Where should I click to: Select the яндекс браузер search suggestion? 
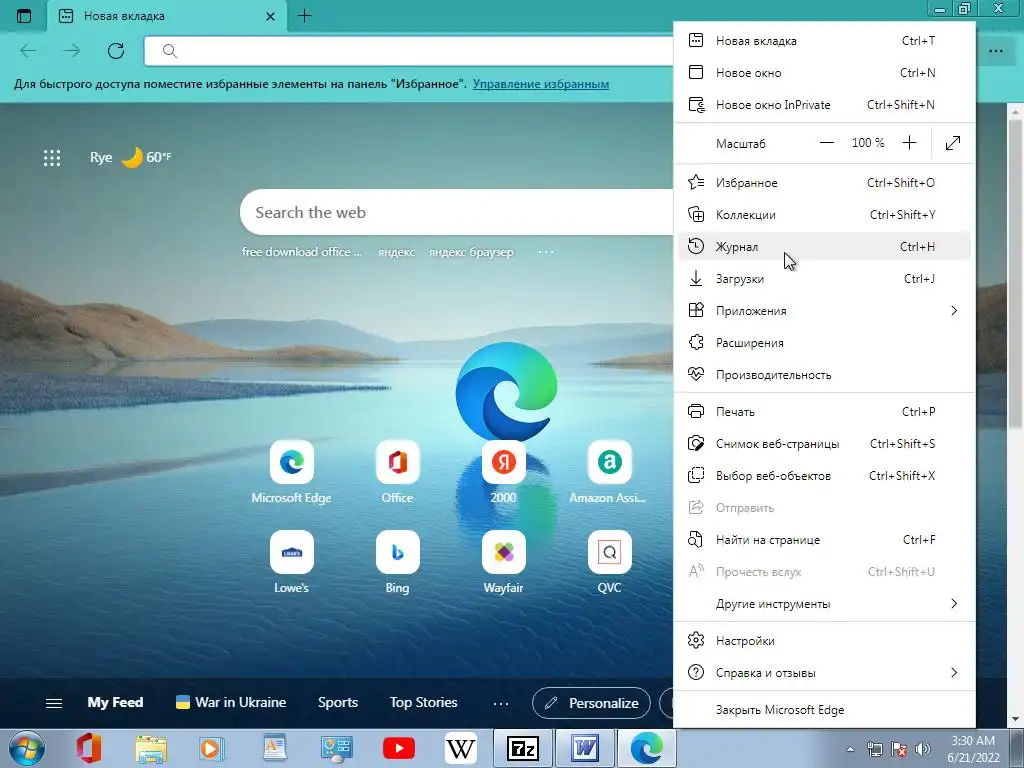click(x=471, y=252)
